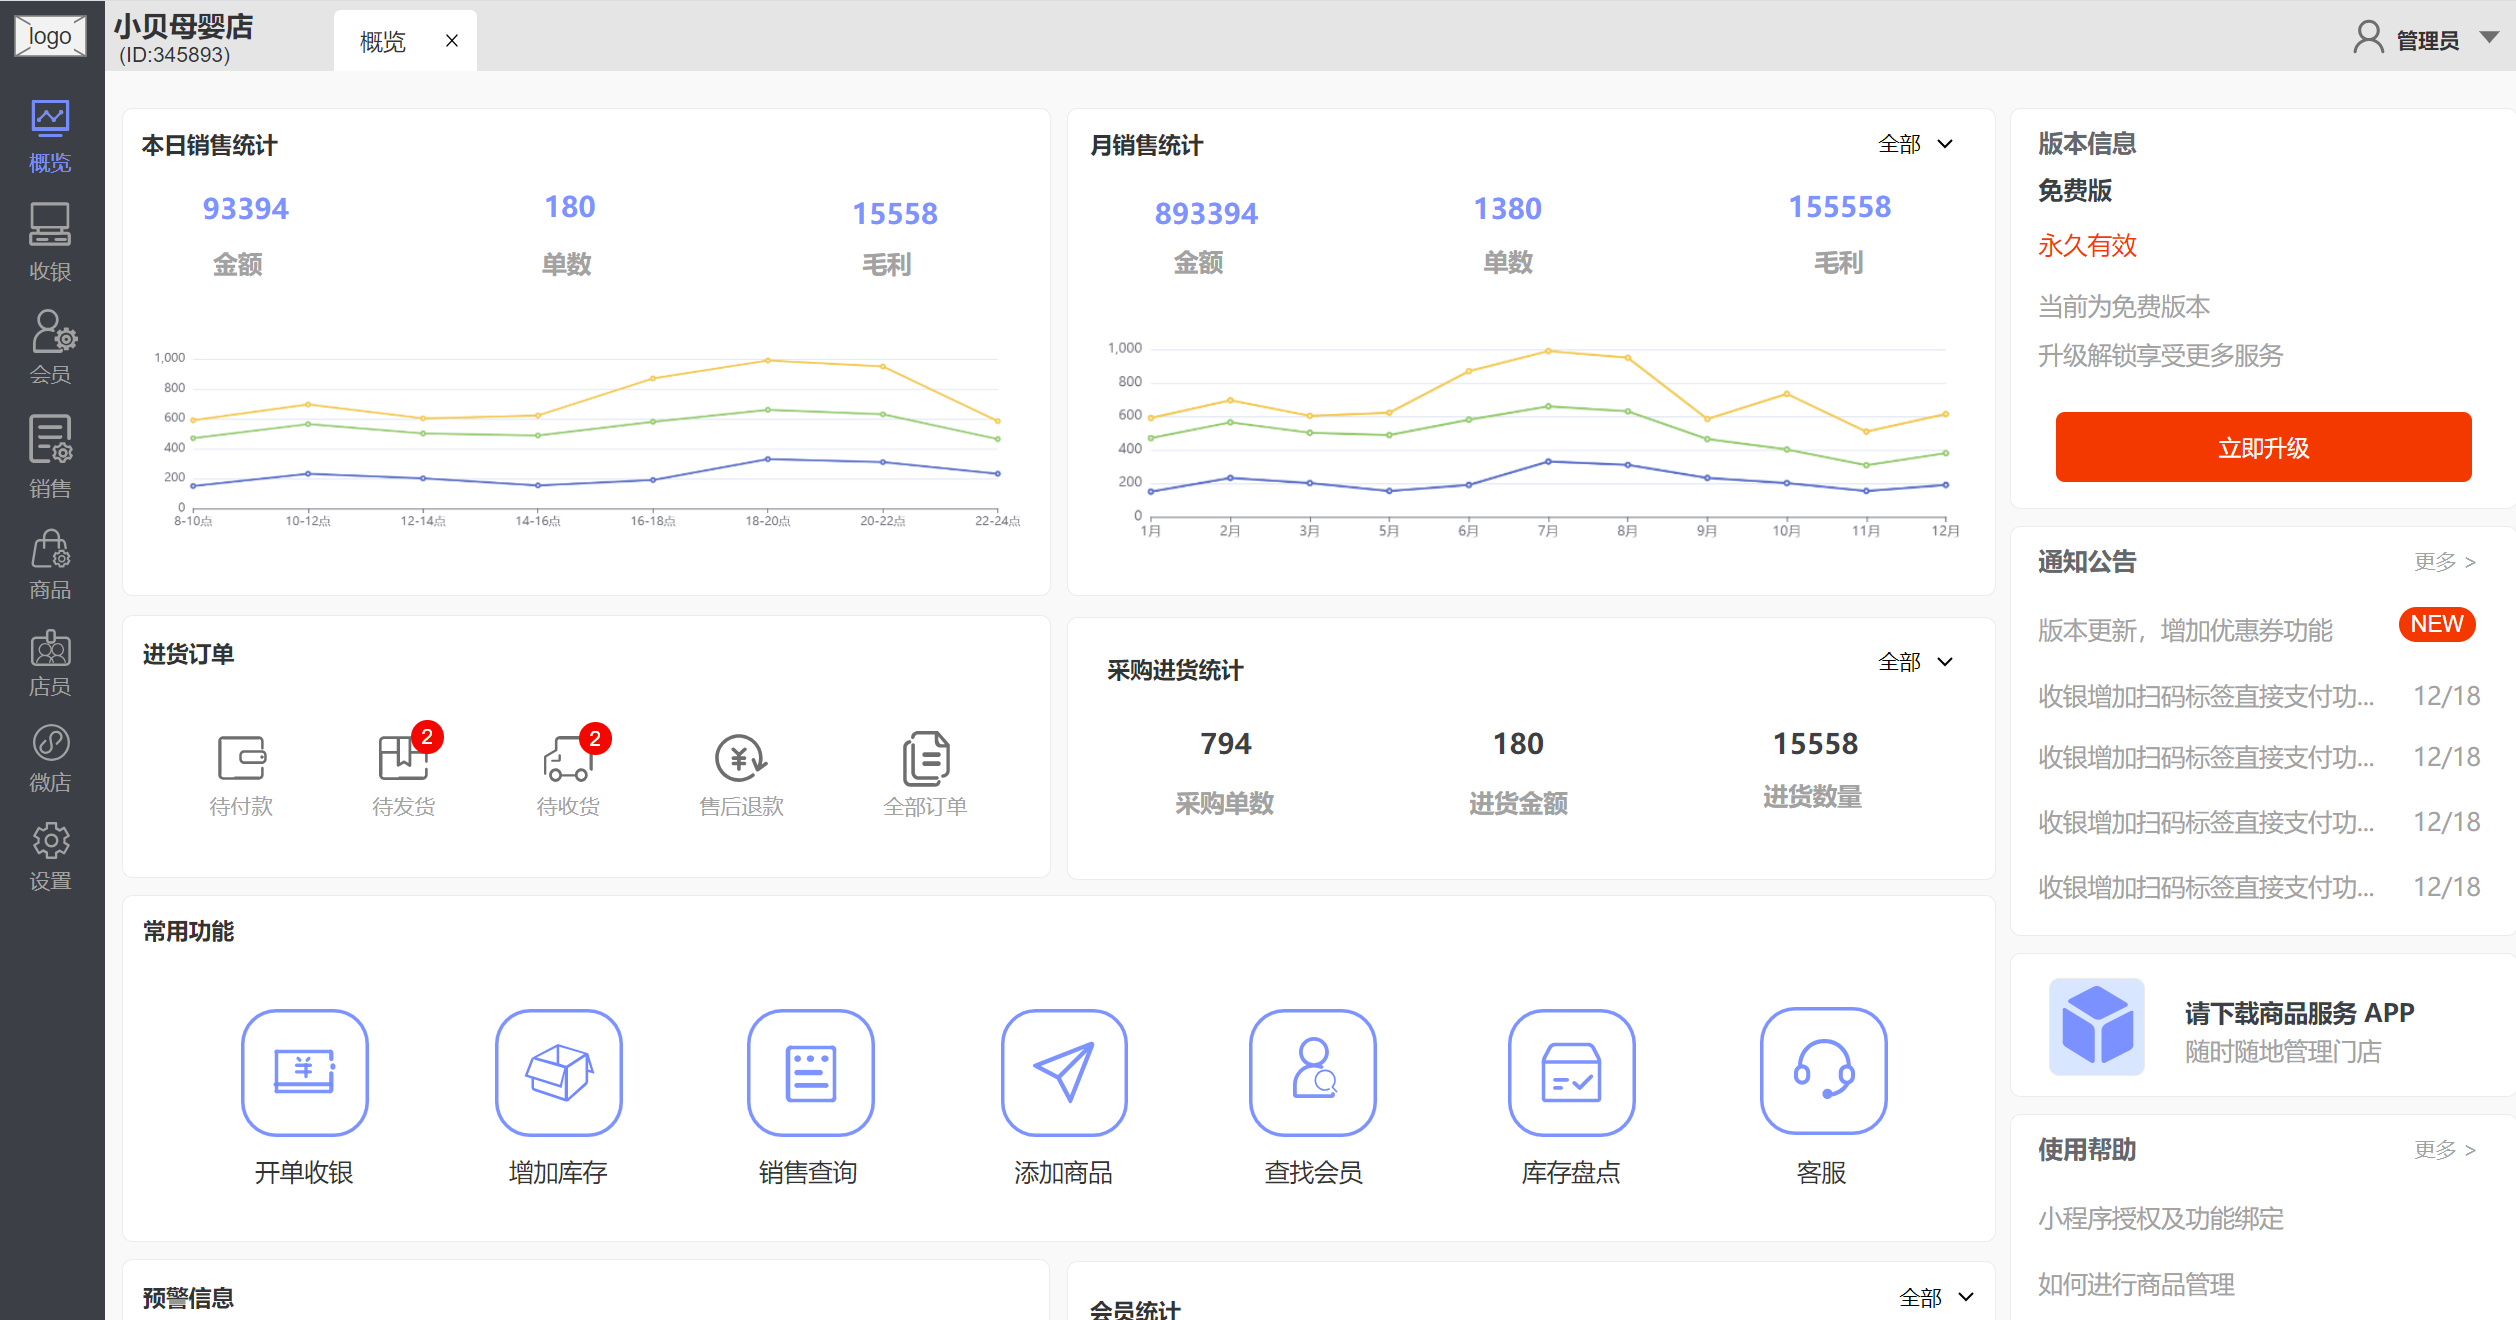The height and width of the screenshot is (1320, 2516).
Task: Click the 售后退款 refund icon
Action: pyautogui.click(x=741, y=757)
